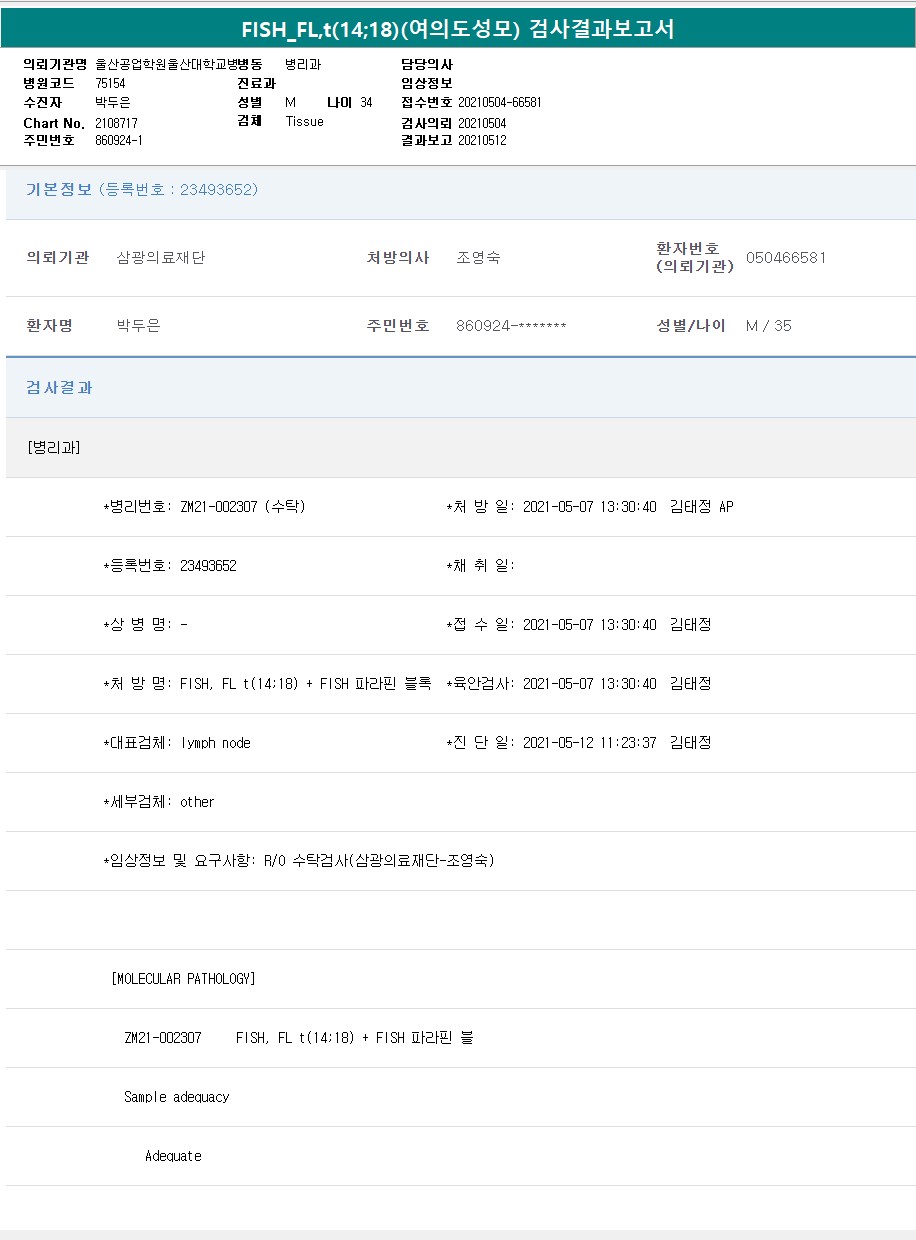Click prescribing doctor name 조영숙
This screenshot has height=1240, width=916.
pyautogui.click(x=478, y=257)
